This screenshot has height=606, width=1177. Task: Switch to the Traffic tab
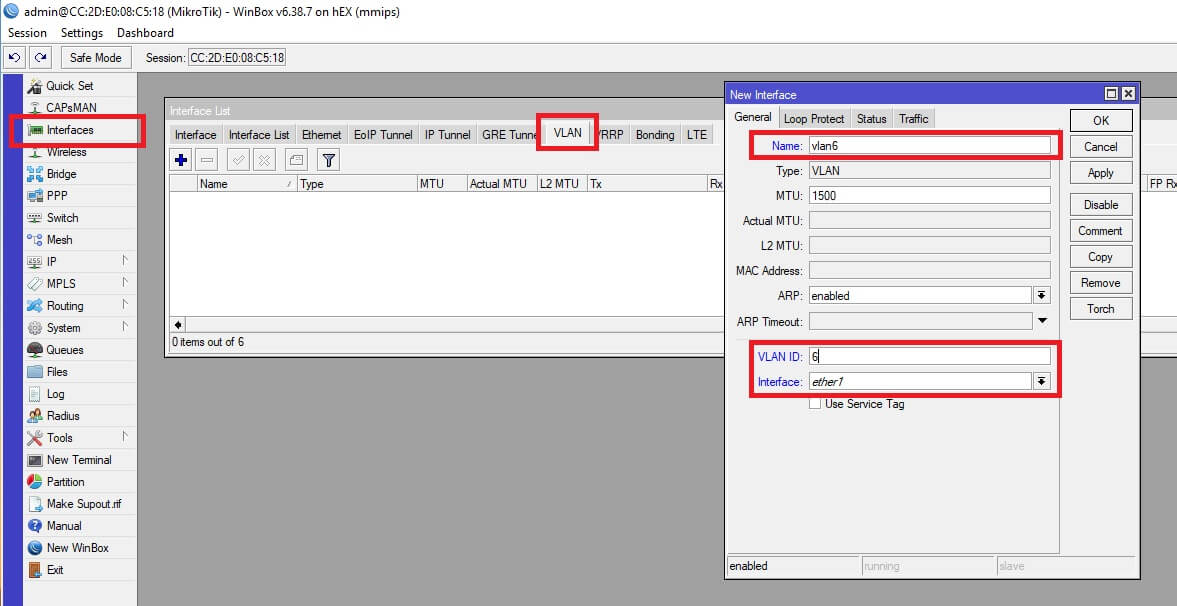click(914, 119)
